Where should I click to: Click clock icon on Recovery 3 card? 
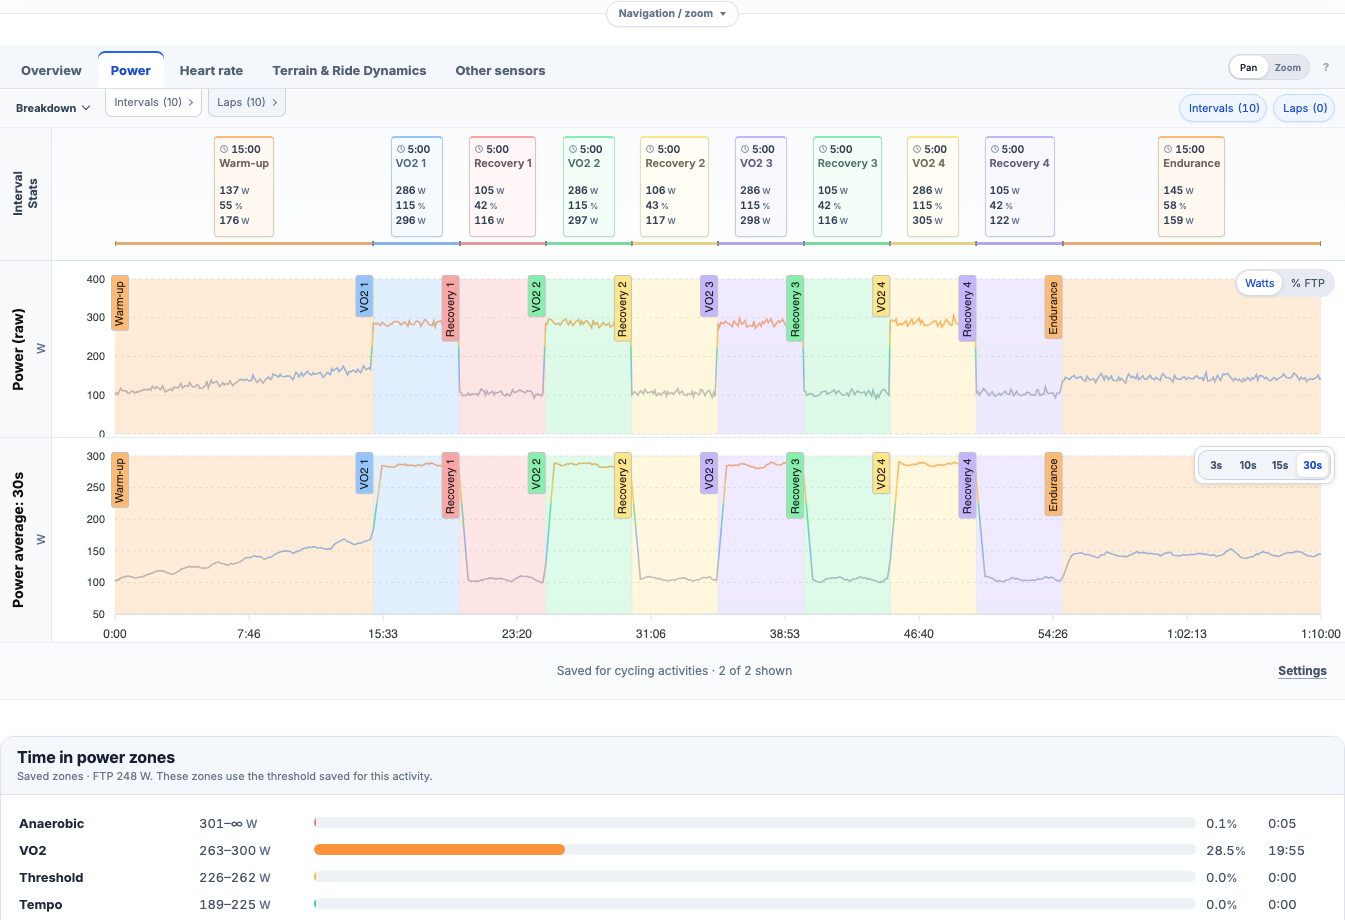[822, 149]
